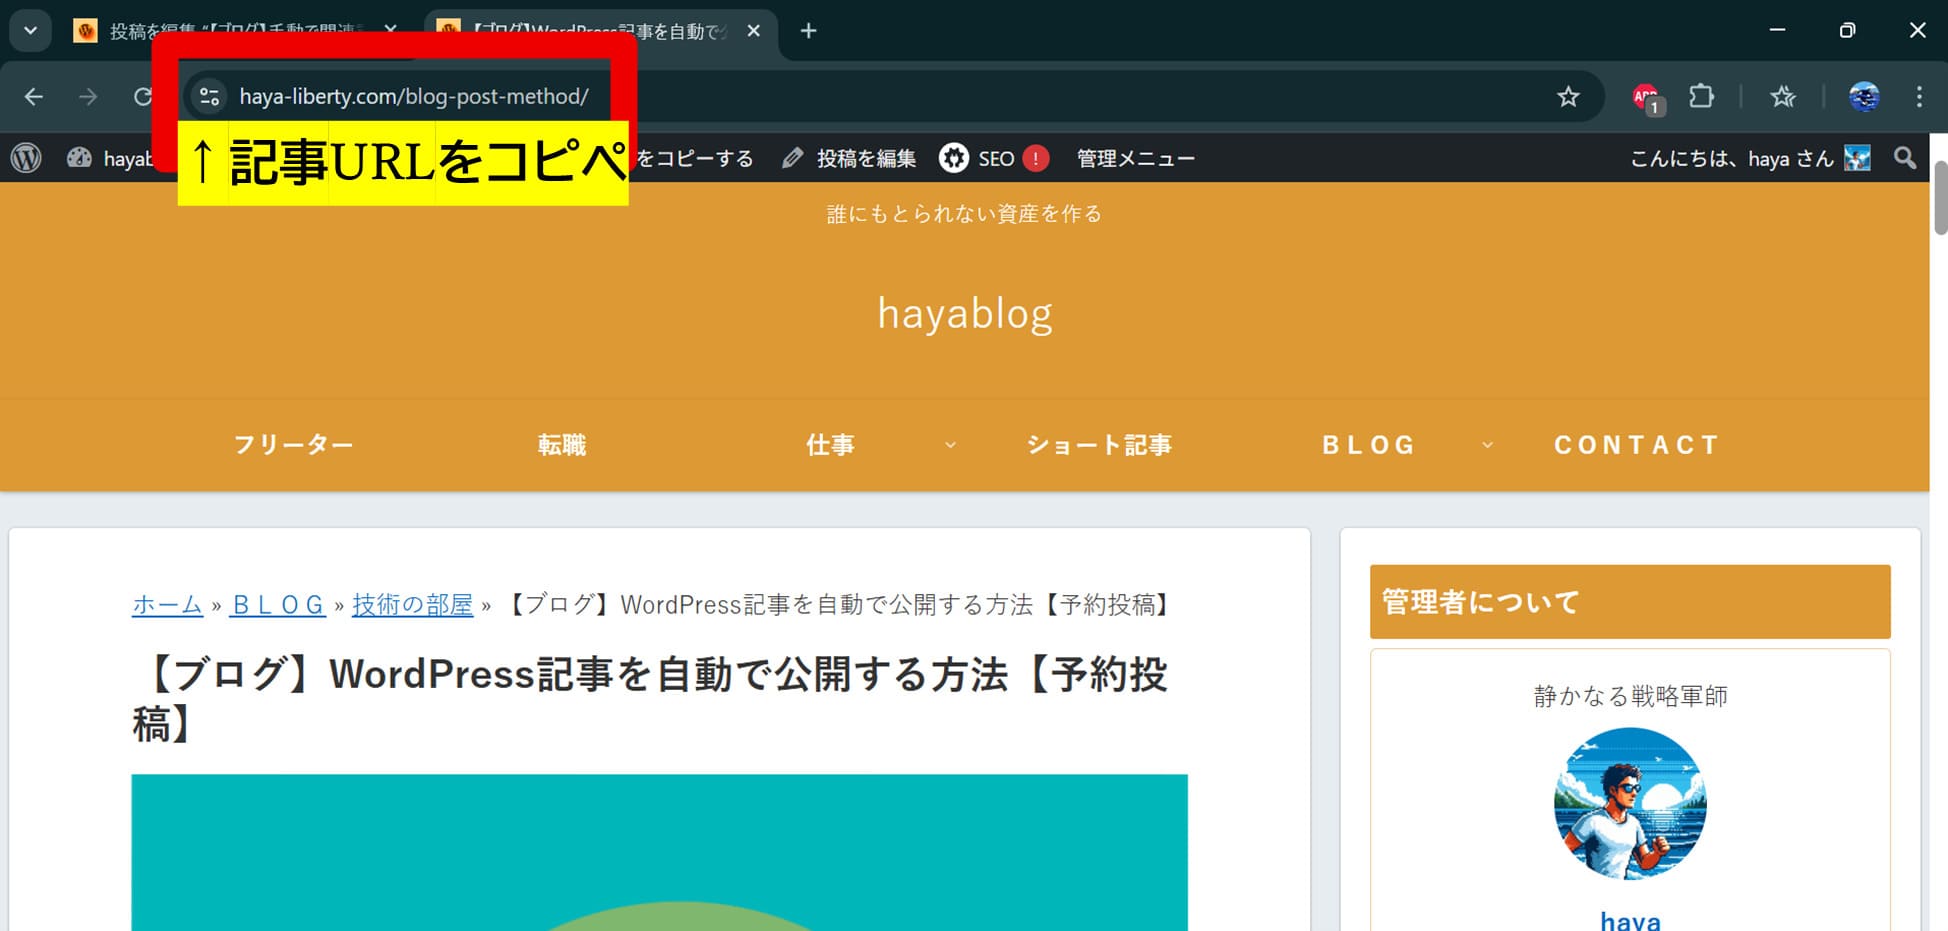Open the 管理メニュー admin bar item
This screenshot has height=931, width=1948.
(x=1135, y=158)
